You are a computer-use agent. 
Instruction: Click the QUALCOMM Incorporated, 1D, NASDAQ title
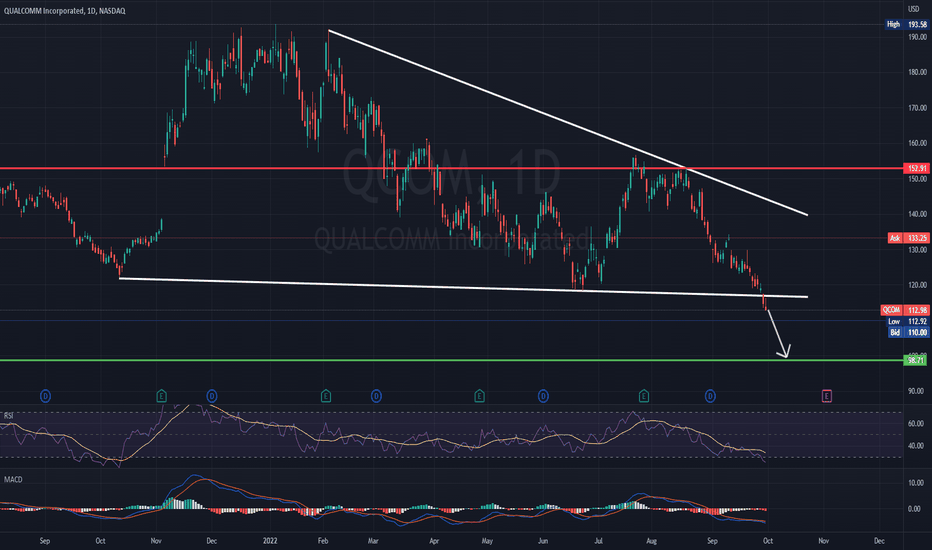tap(64, 11)
